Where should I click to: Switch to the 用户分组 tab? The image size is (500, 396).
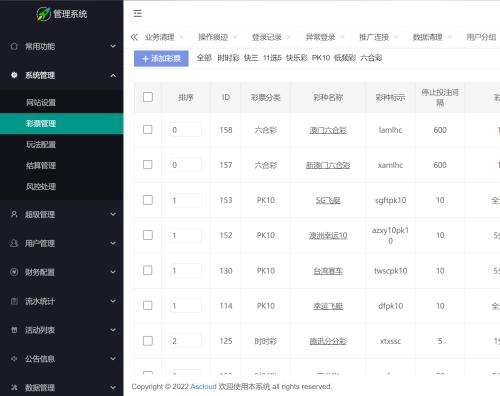[x=481, y=37]
